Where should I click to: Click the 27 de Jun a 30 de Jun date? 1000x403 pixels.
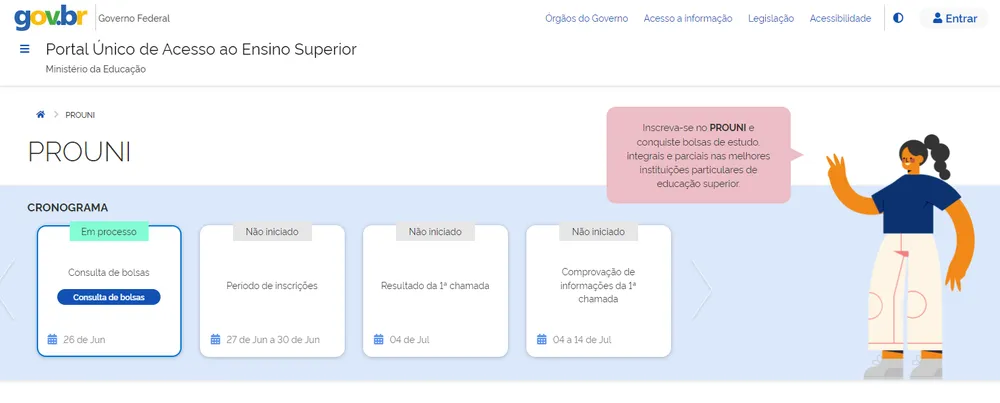pyautogui.click(x=273, y=340)
